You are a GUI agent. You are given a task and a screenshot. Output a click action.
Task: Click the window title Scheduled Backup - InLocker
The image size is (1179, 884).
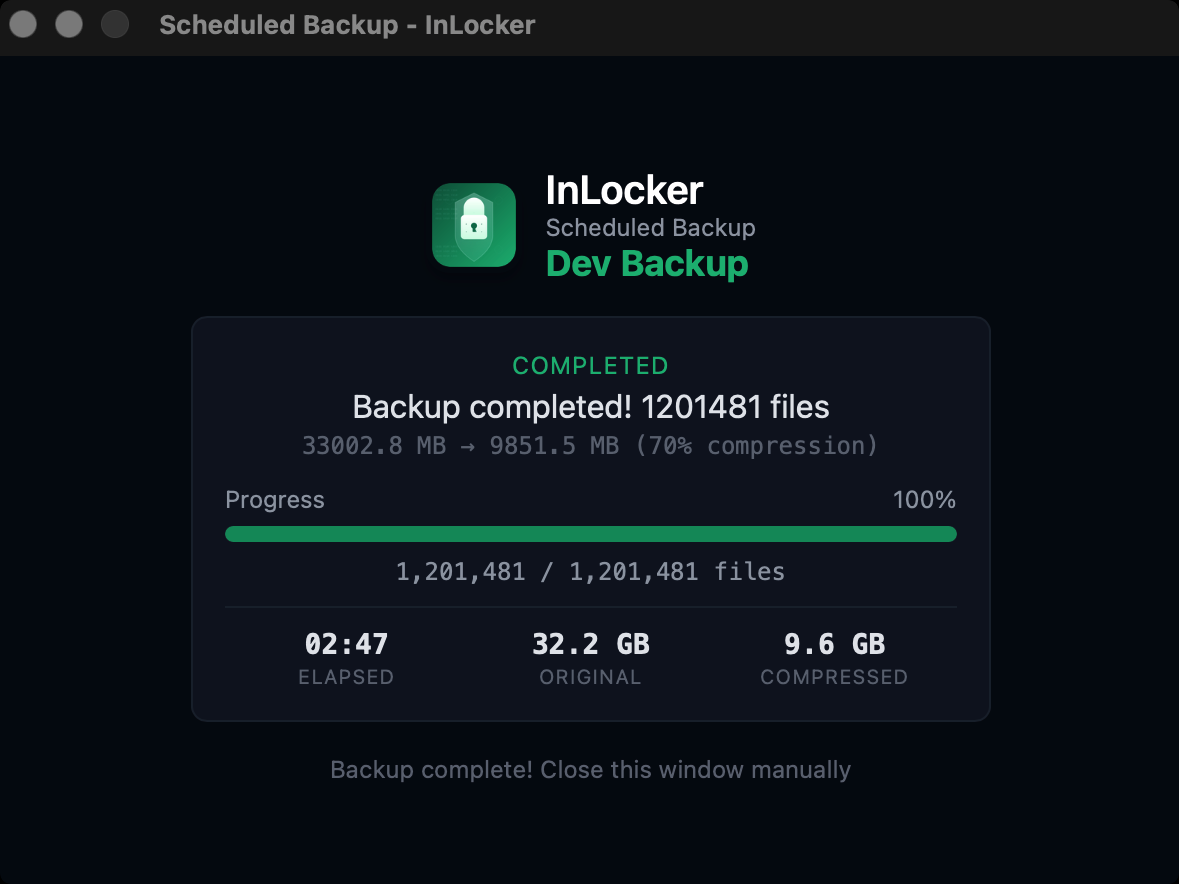347,25
